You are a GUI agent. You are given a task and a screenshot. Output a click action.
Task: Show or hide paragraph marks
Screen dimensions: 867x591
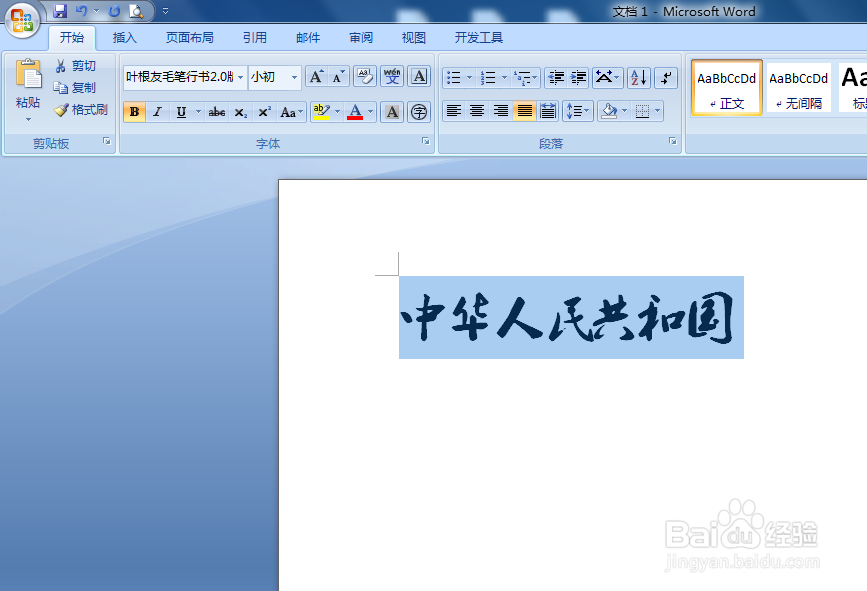point(666,77)
